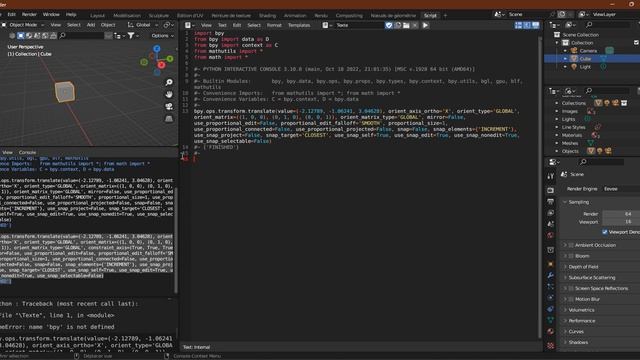Image resolution: width=640 pixels, height=360 pixels.
Task: Select the Camera object in the outliner
Action: point(588,51)
